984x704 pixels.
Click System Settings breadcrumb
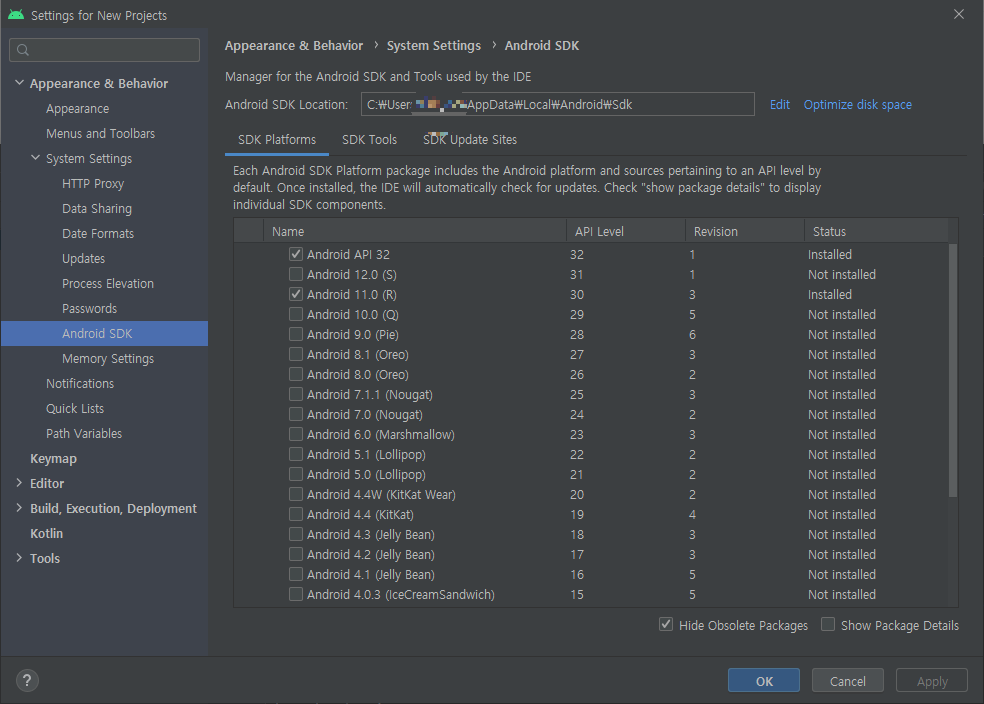point(434,45)
